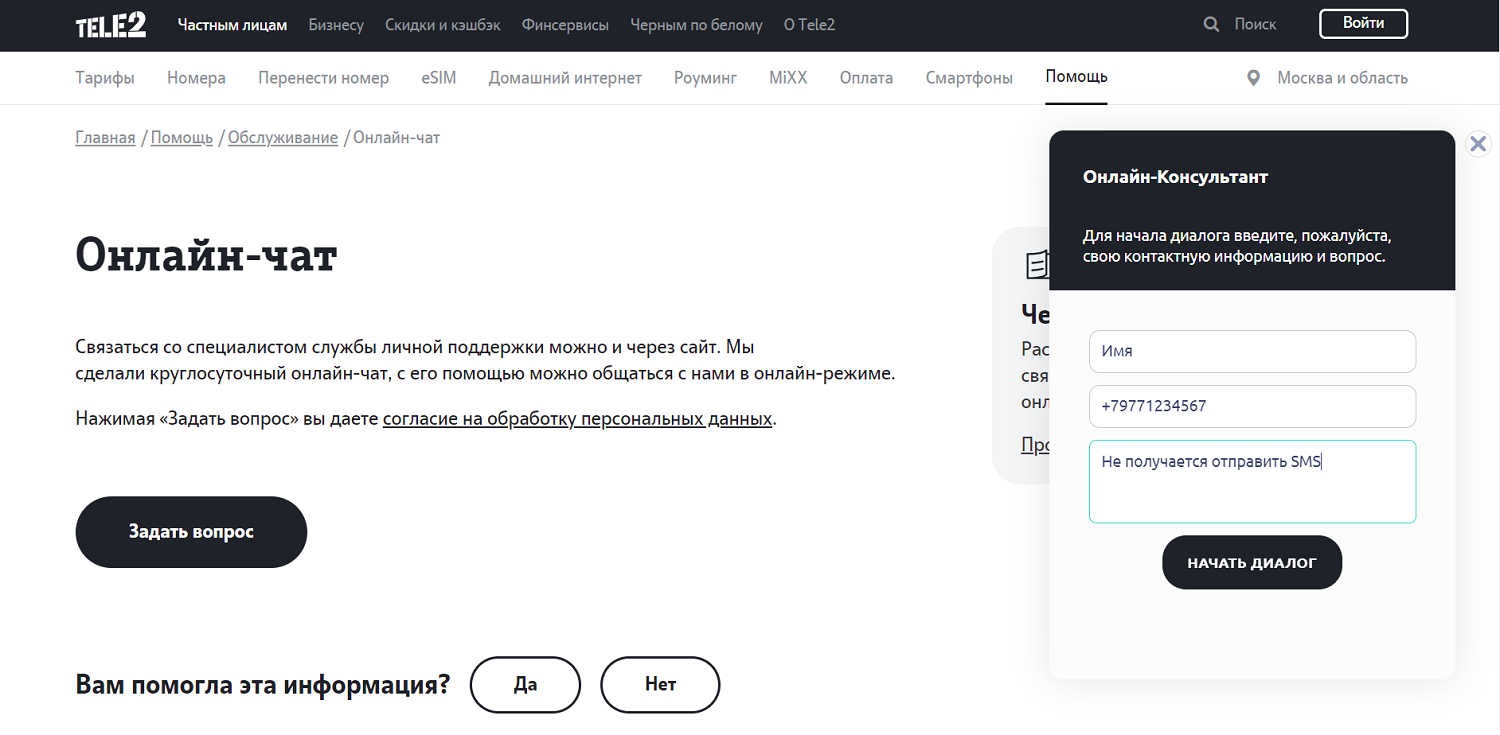Image resolution: width=1500 pixels, height=735 pixels.
Task: Click Вам помогла эта информация text
Action: click(x=263, y=685)
